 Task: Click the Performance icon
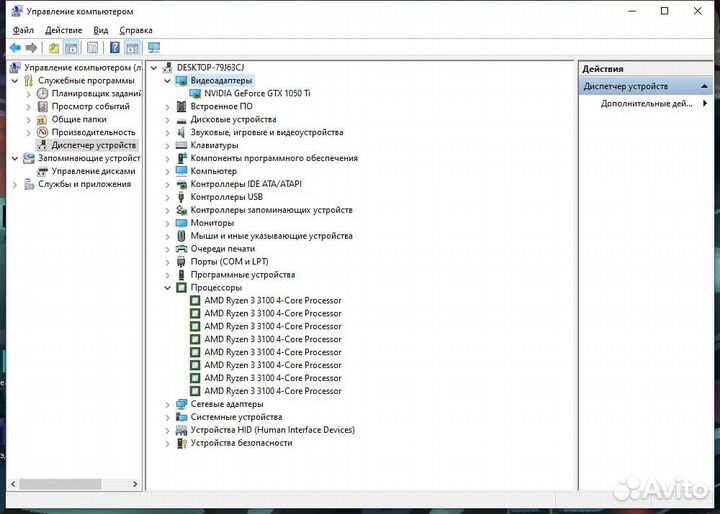point(42,132)
